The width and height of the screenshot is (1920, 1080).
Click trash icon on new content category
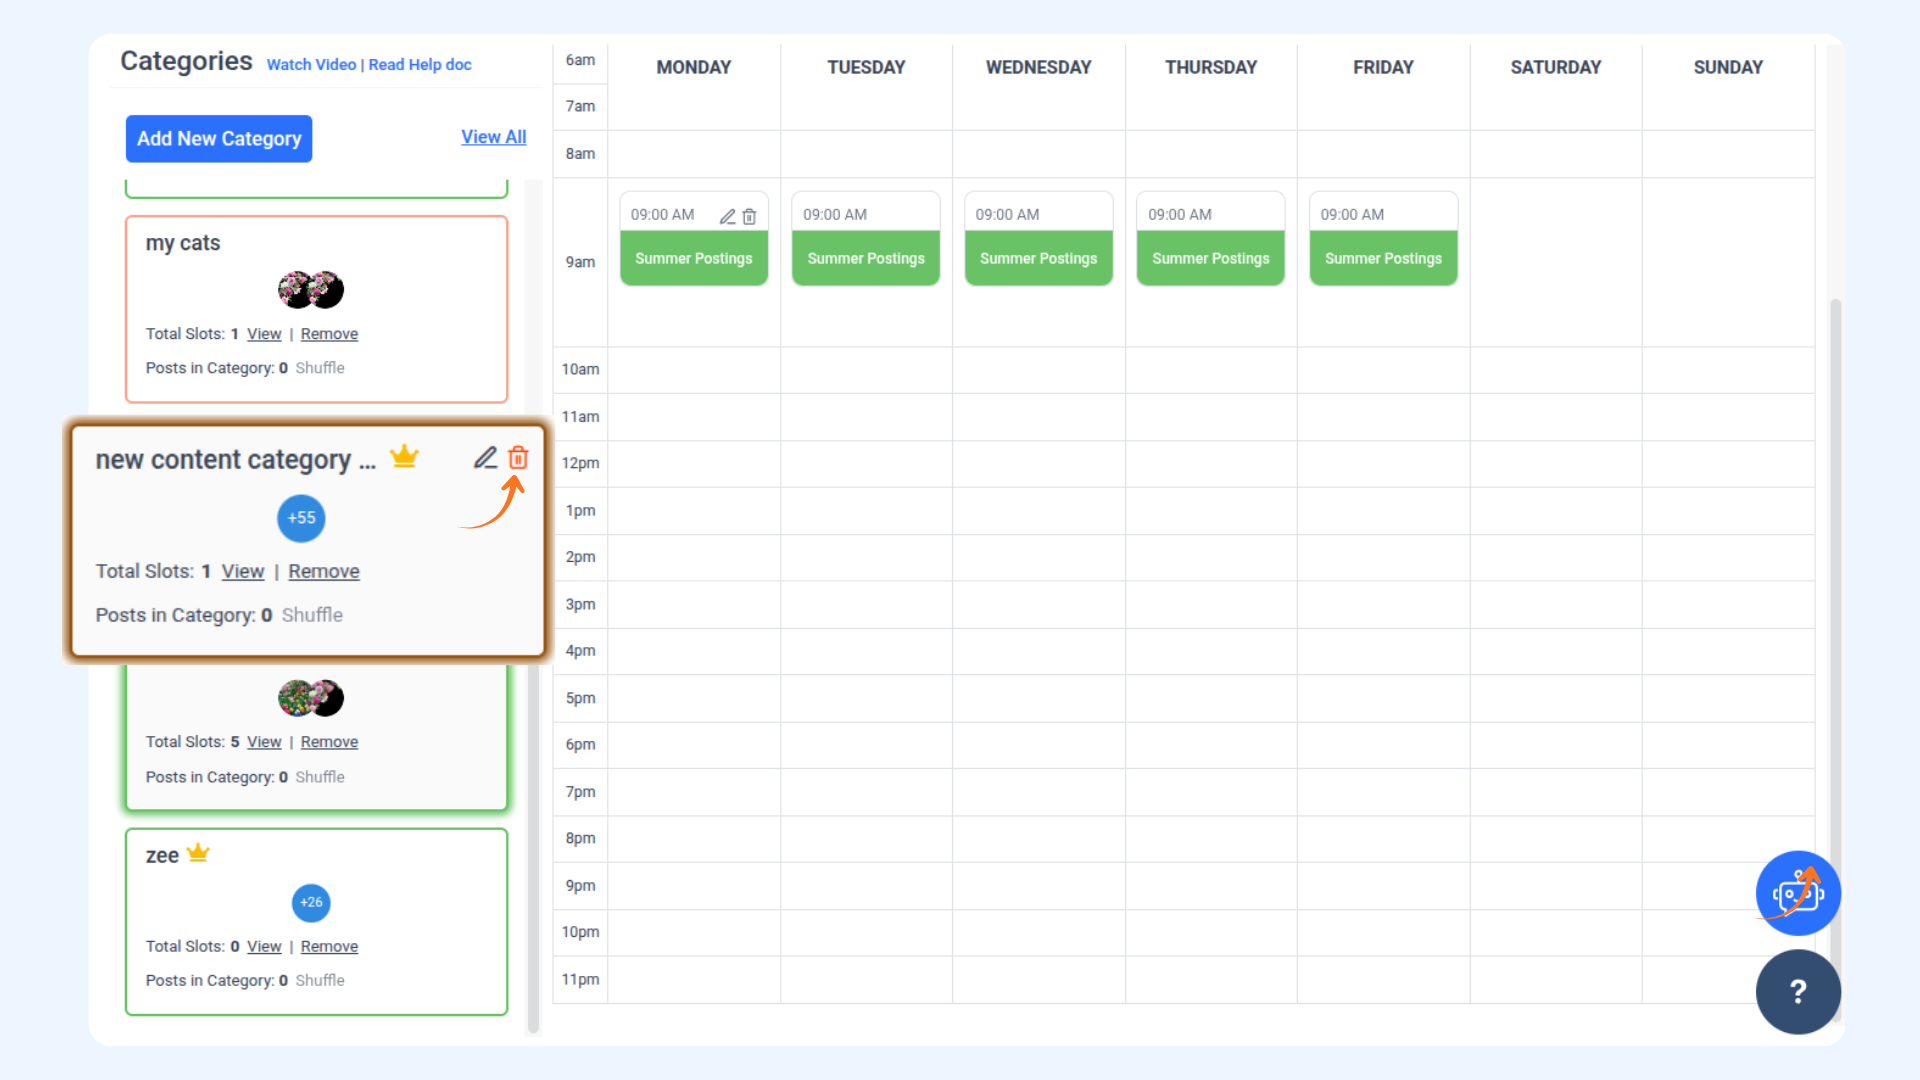[518, 458]
